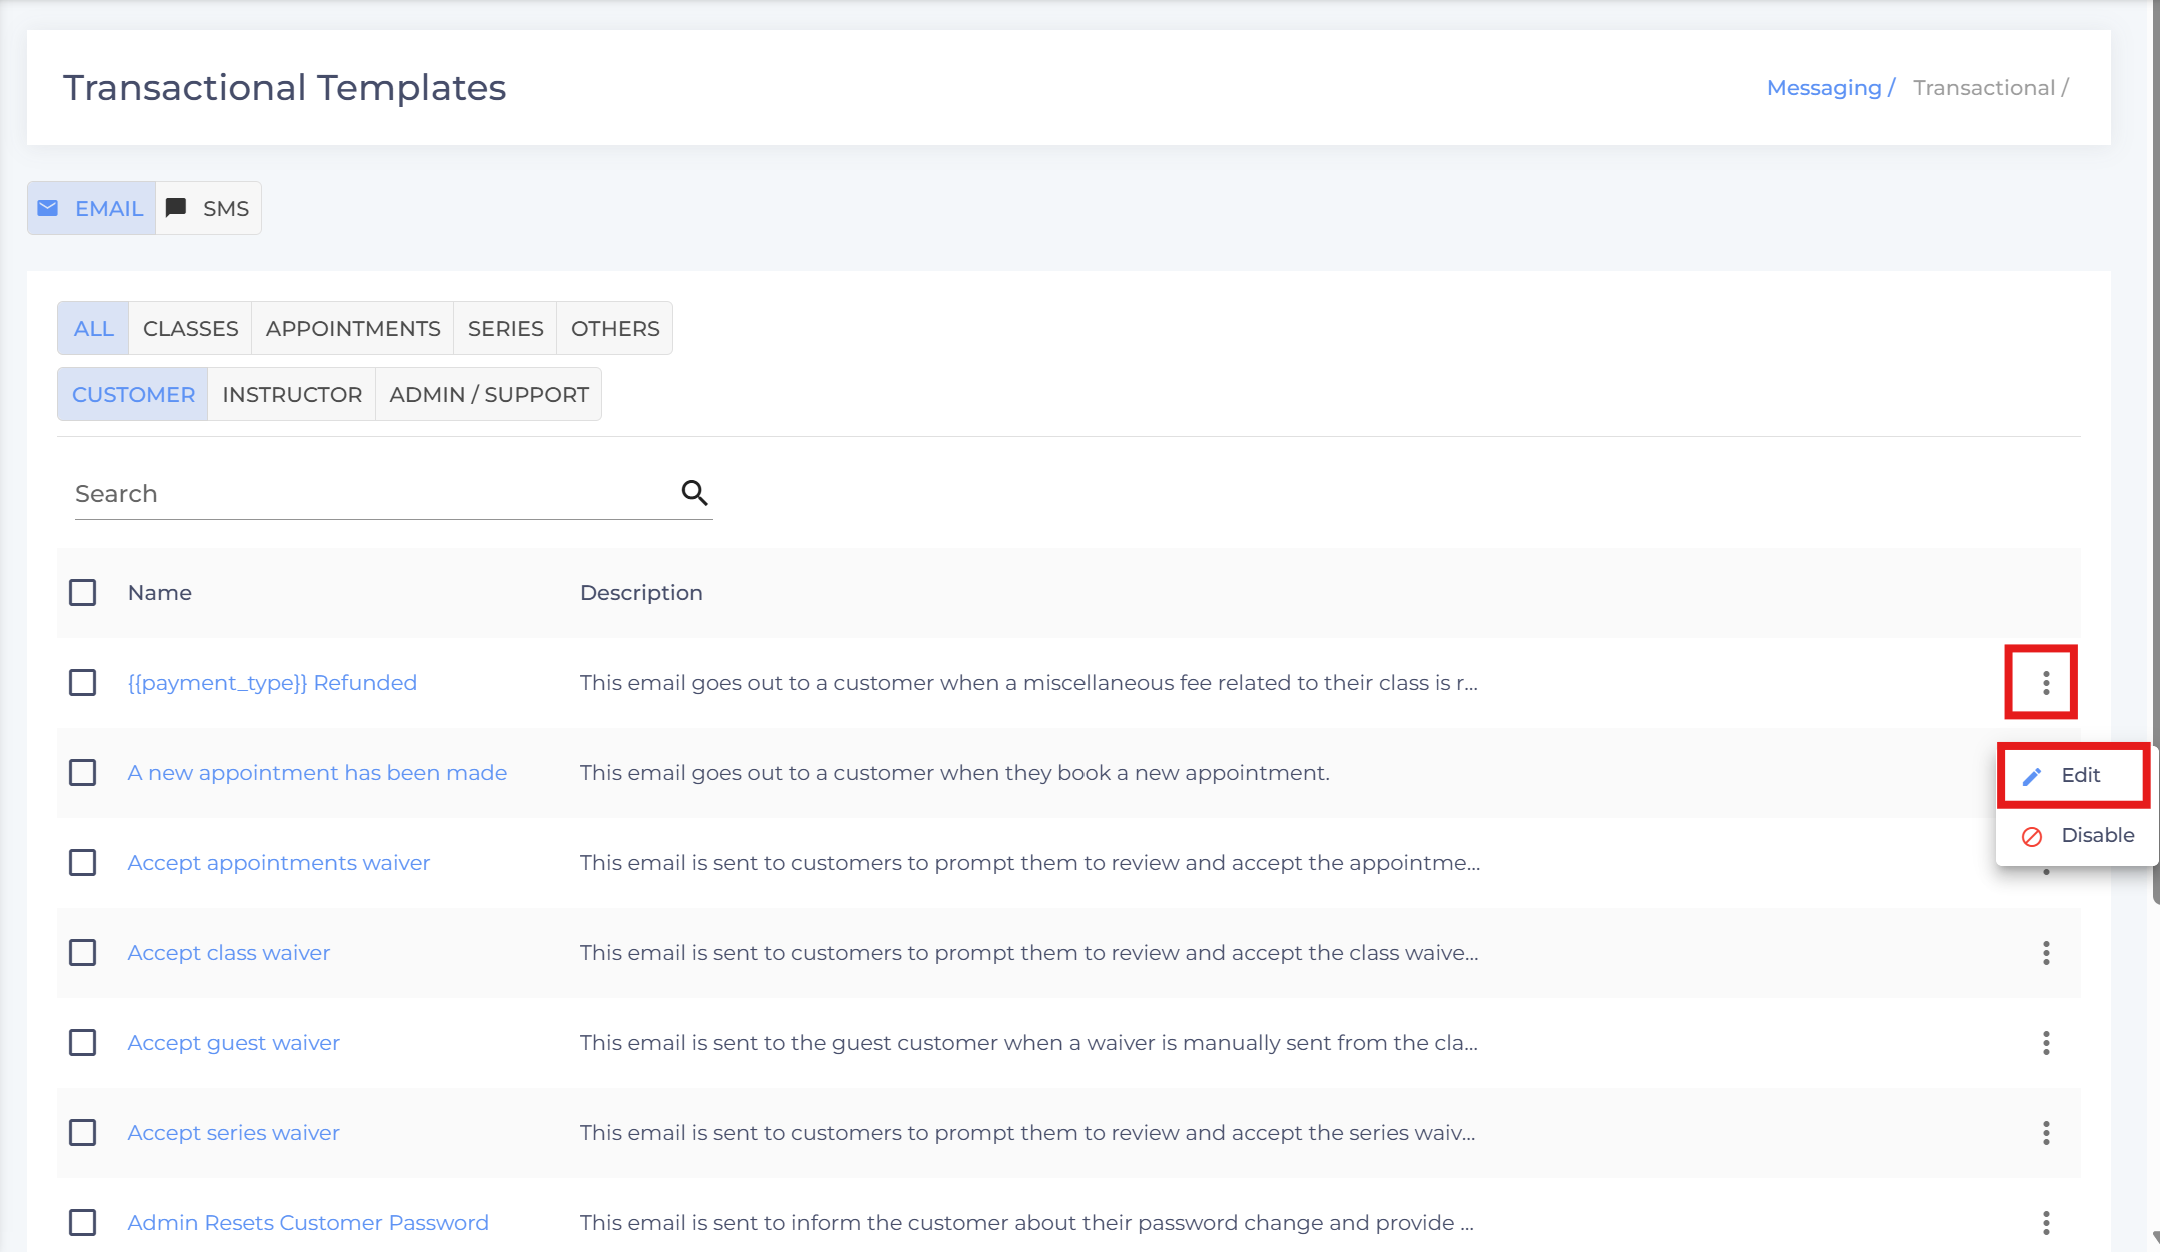Focus the Search input field
Viewport: 2160px width, 1252px height.
(370, 494)
